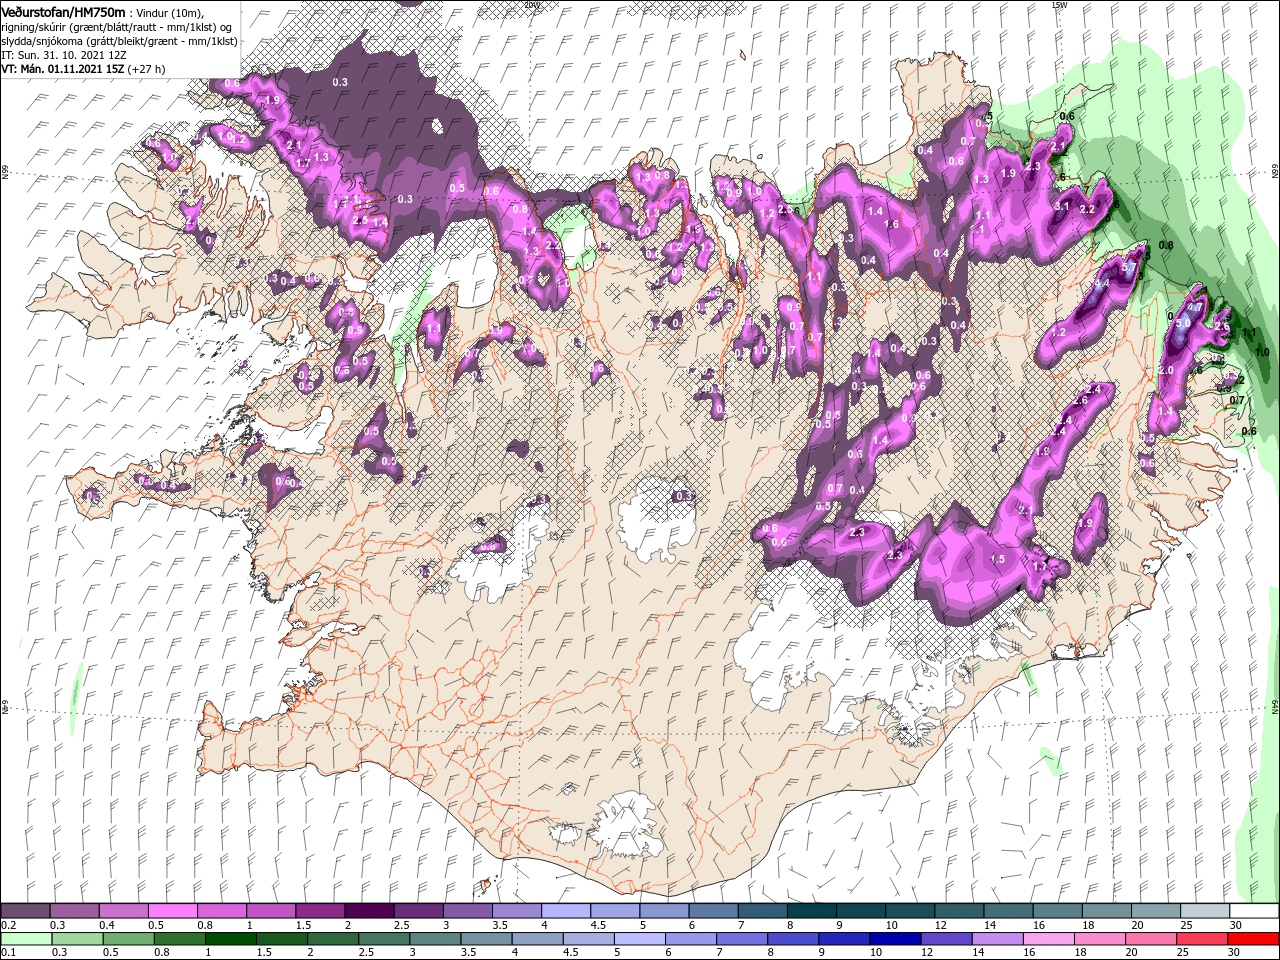The width and height of the screenshot is (1280, 960).
Task: Pick the light grey 25 swatch, upper scale
Action: [x=1205, y=911]
